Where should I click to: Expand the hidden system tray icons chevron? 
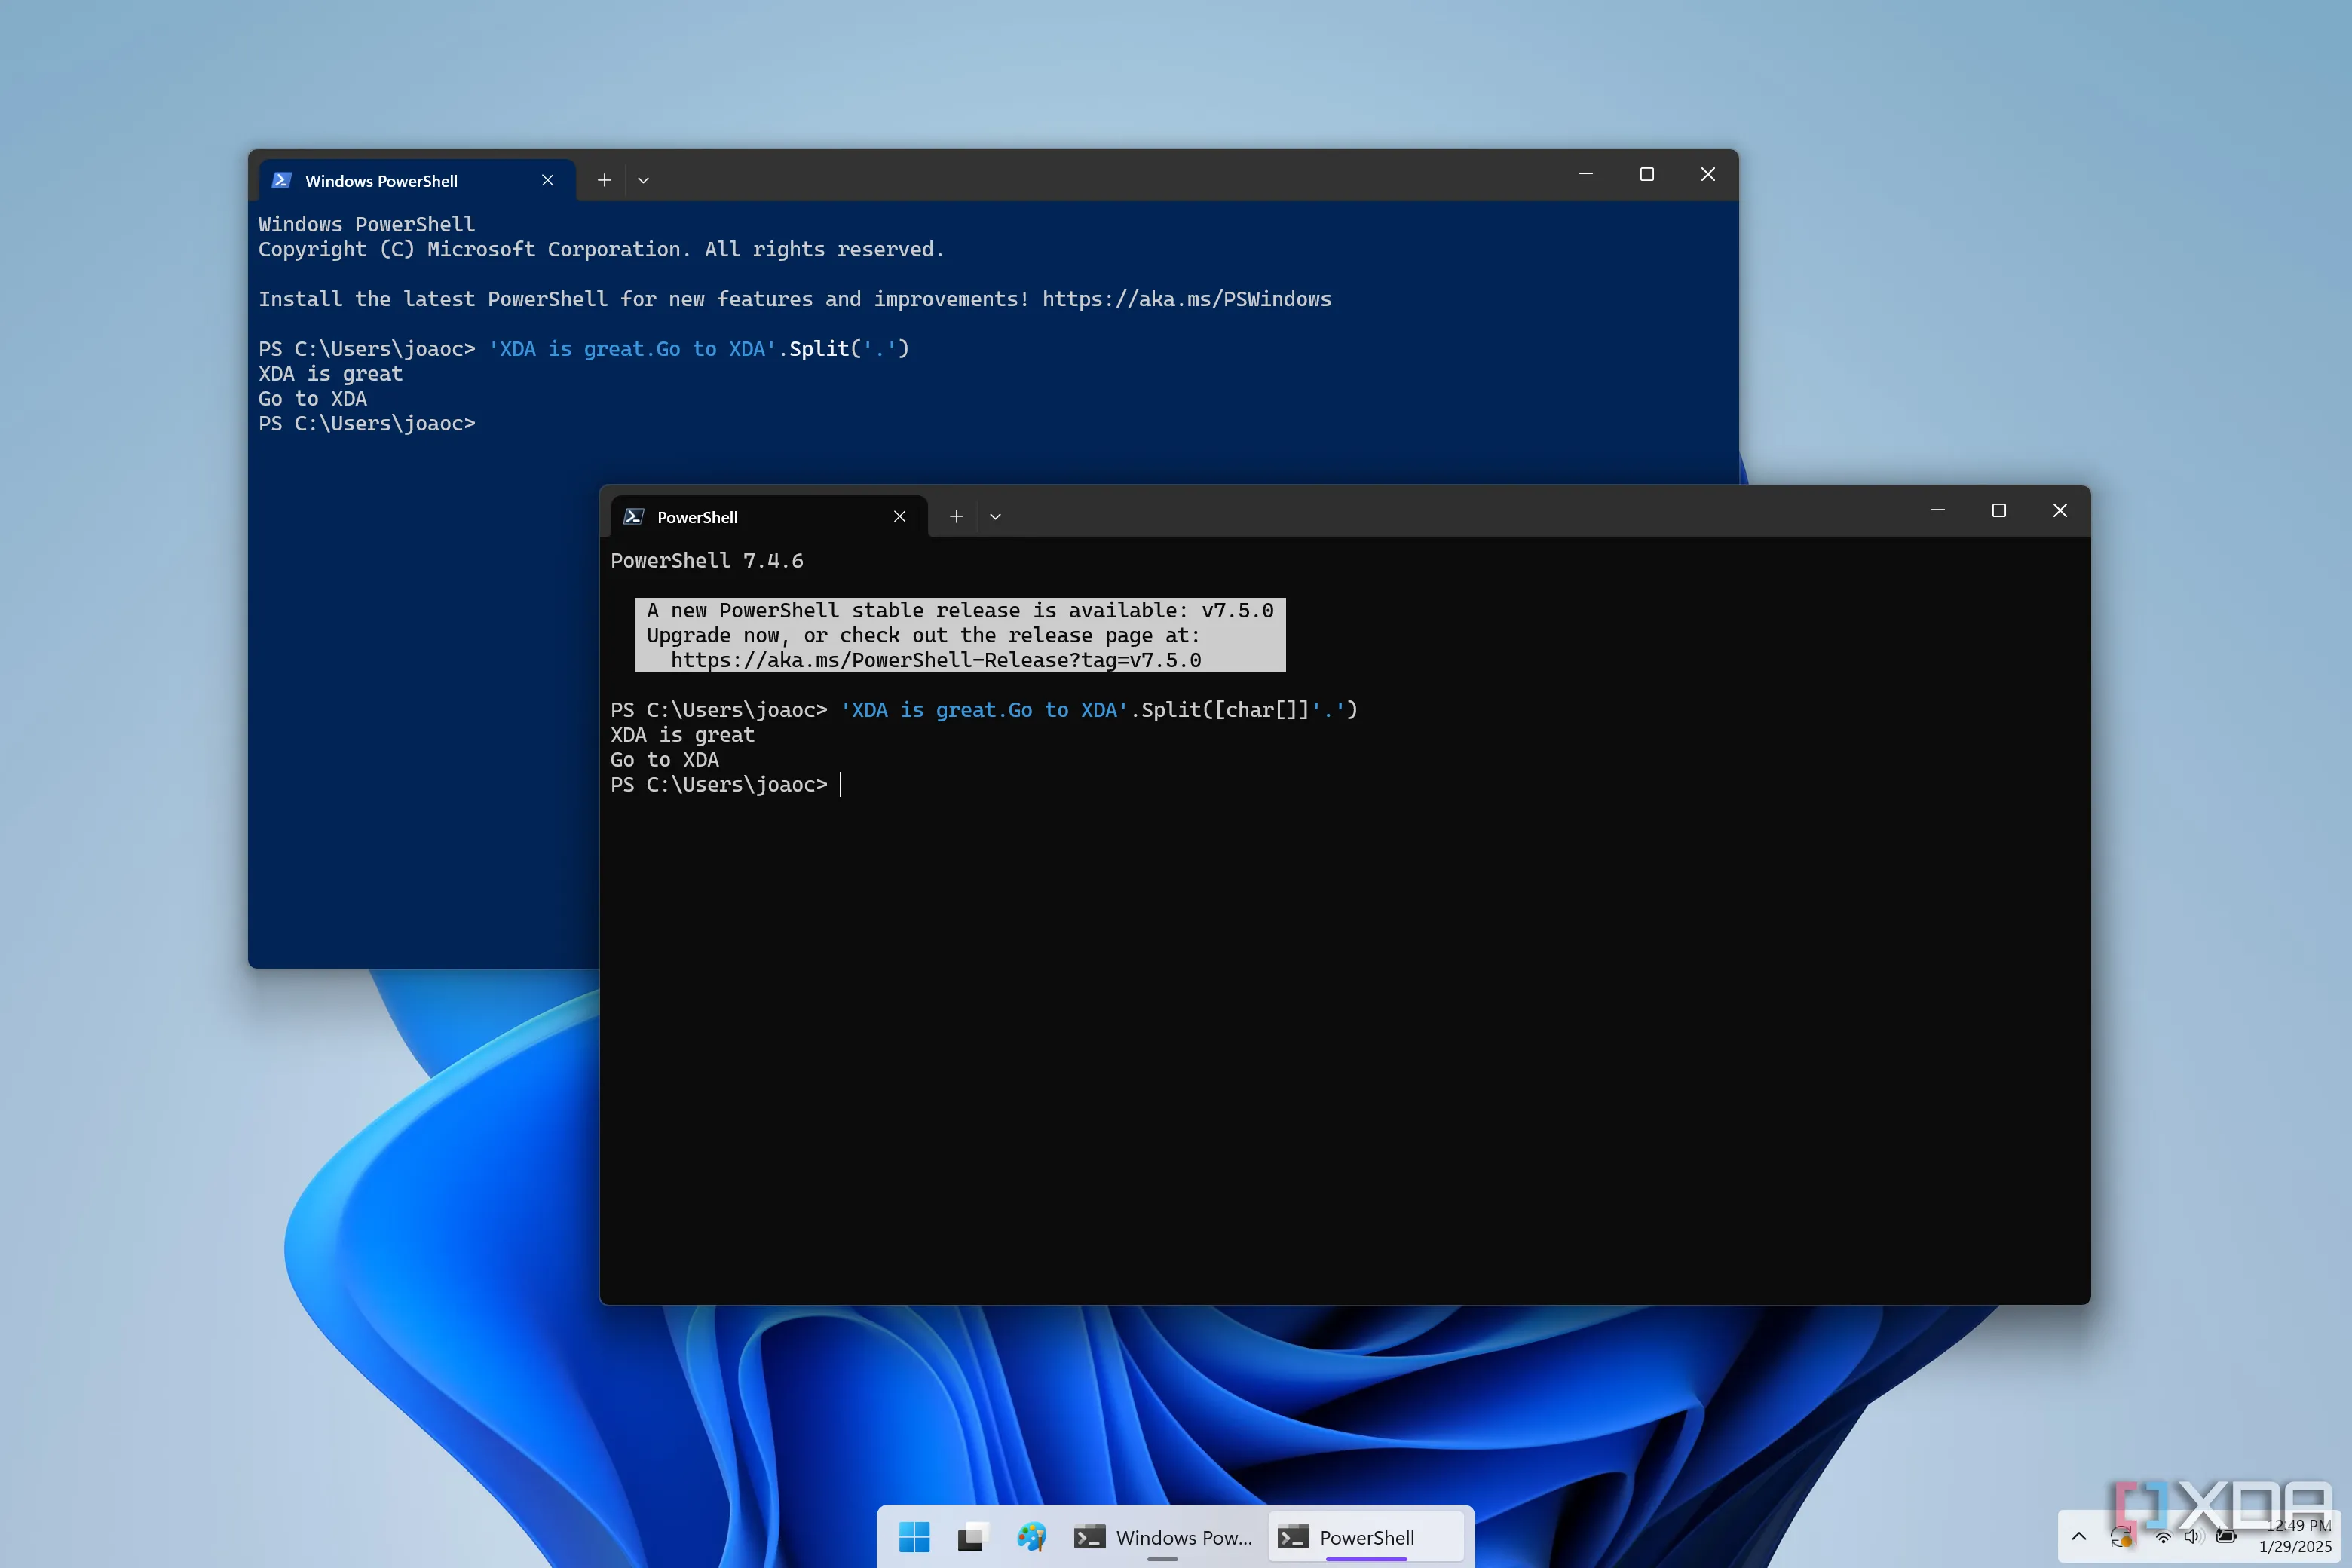tap(2079, 1537)
